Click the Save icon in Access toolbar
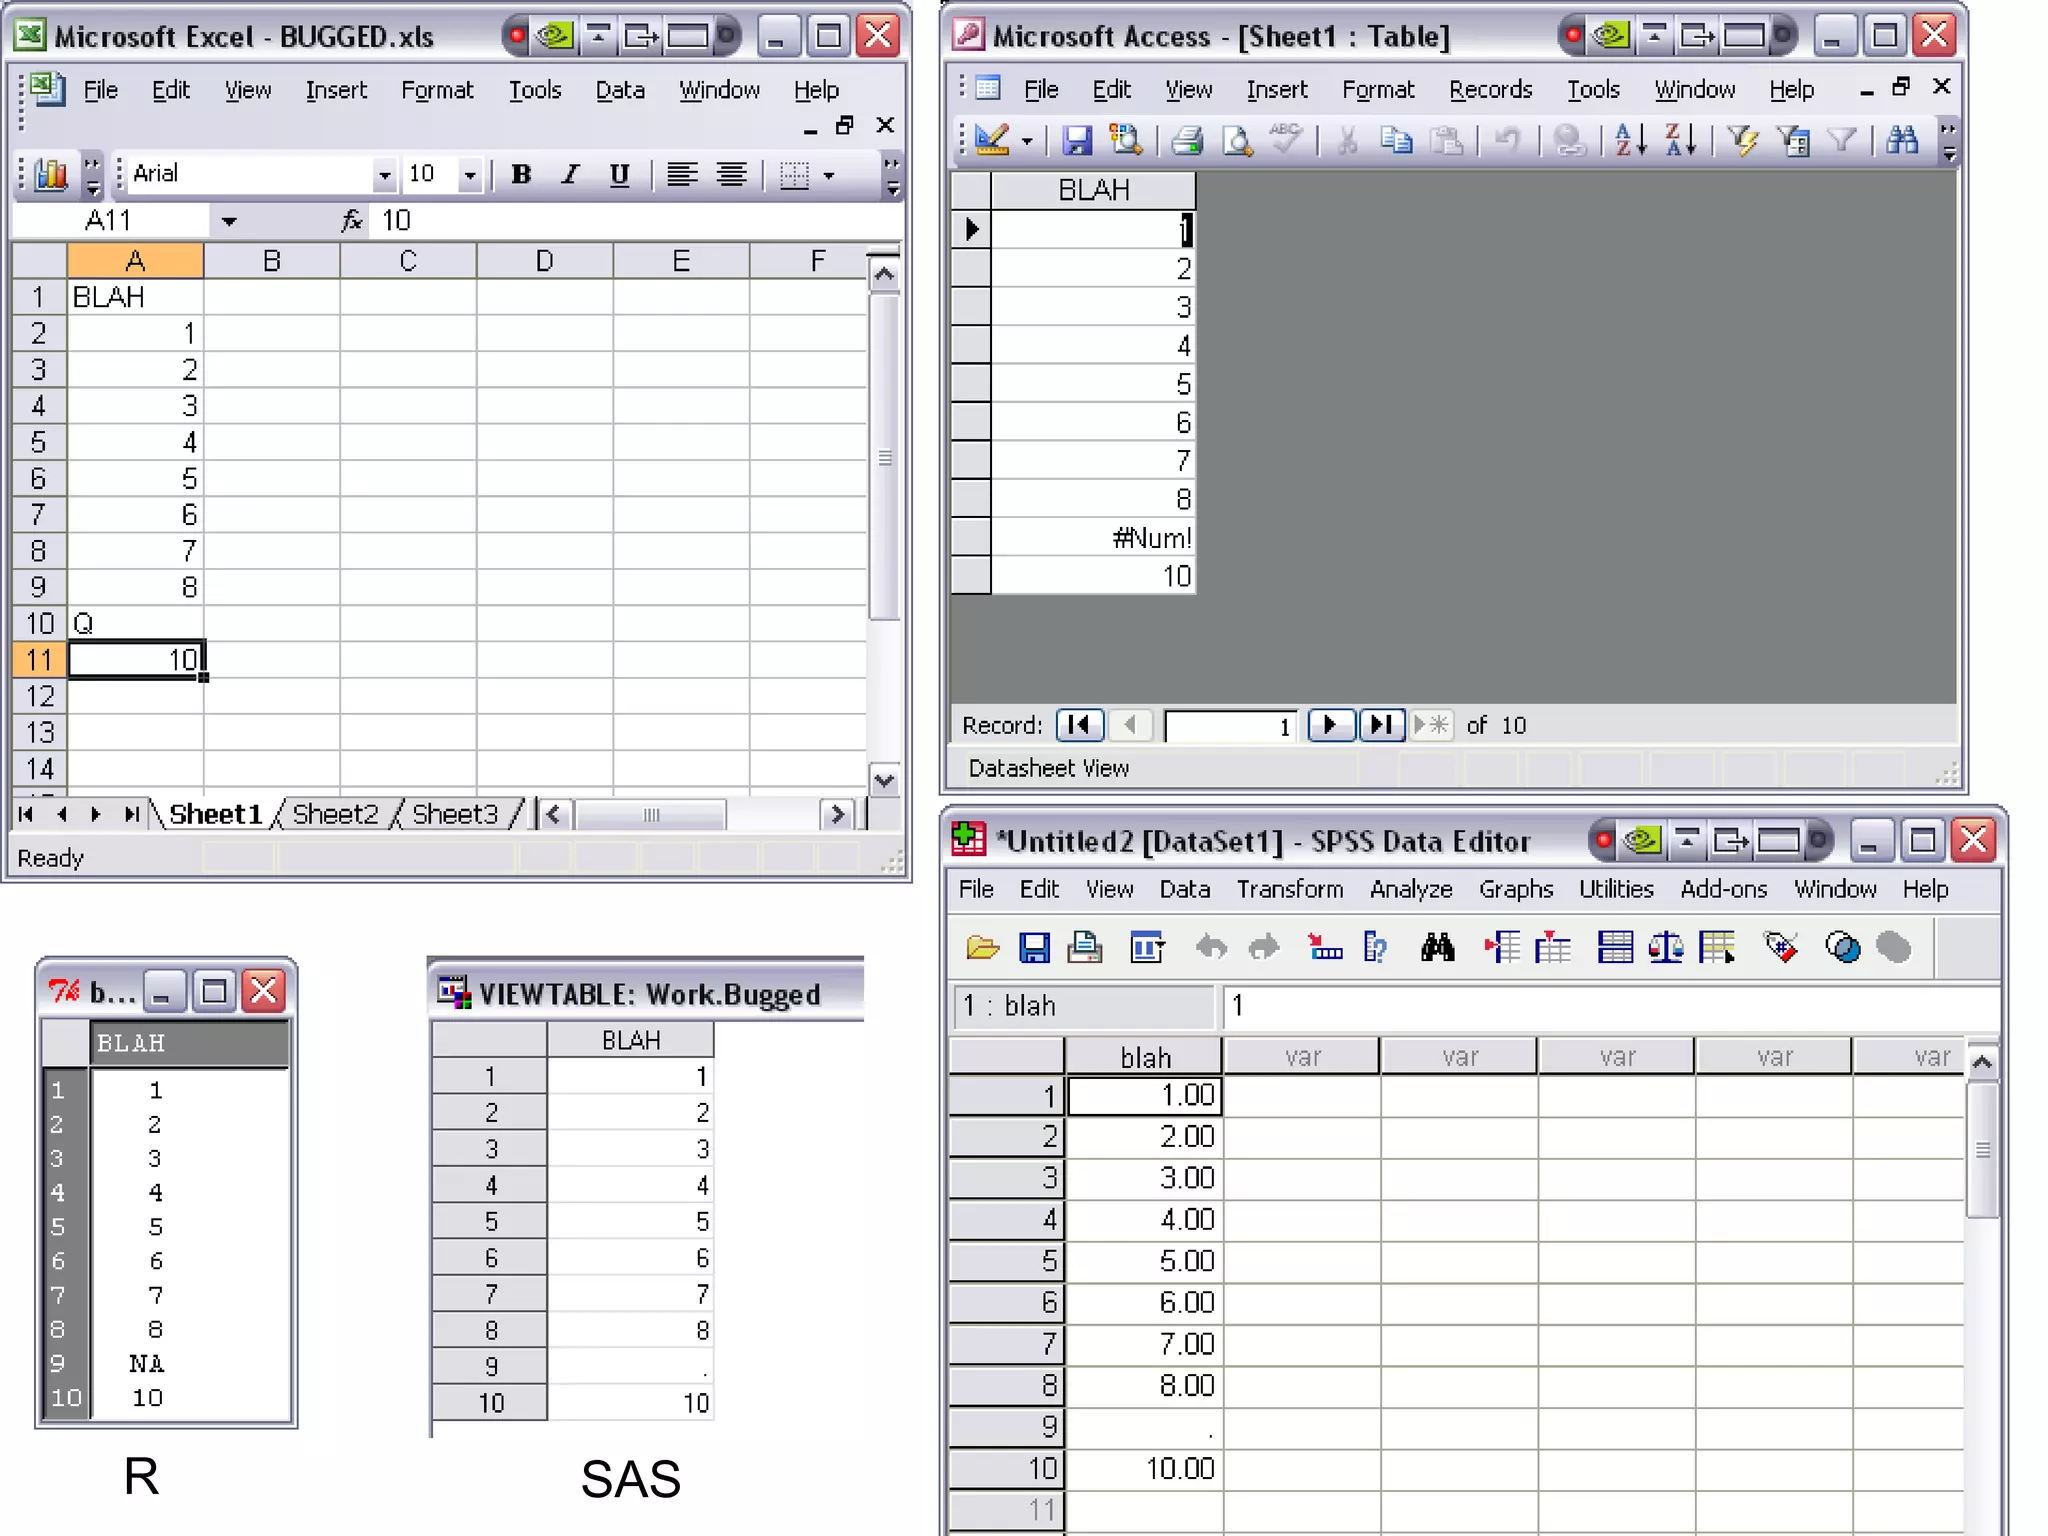This screenshot has height=1536, width=2048. (1076, 141)
